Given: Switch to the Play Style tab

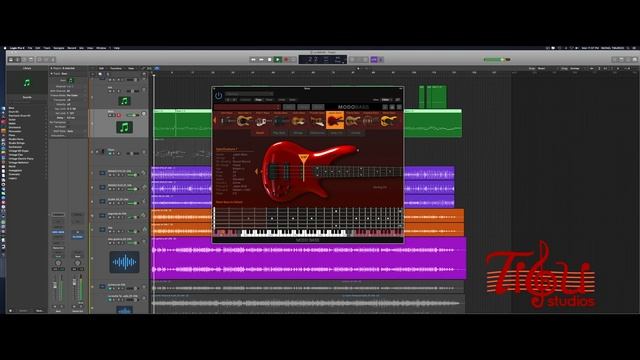Looking at the screenshot, I should point(279,133).
